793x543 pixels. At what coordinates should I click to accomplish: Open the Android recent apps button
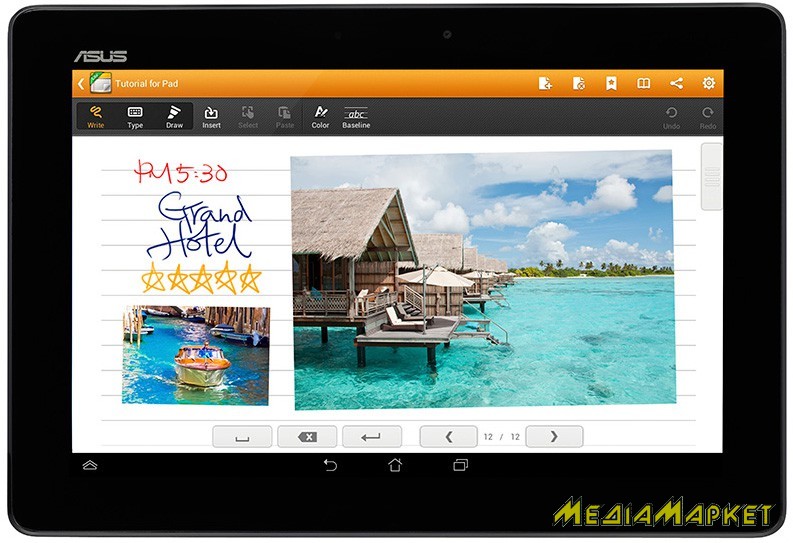pos(460,465)
